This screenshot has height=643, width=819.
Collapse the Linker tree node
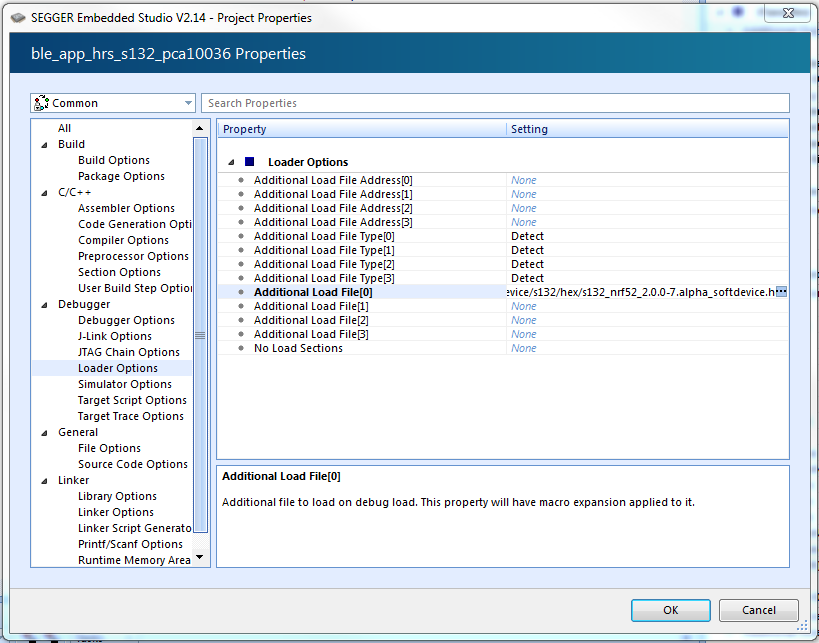click(x=44, y=481)
